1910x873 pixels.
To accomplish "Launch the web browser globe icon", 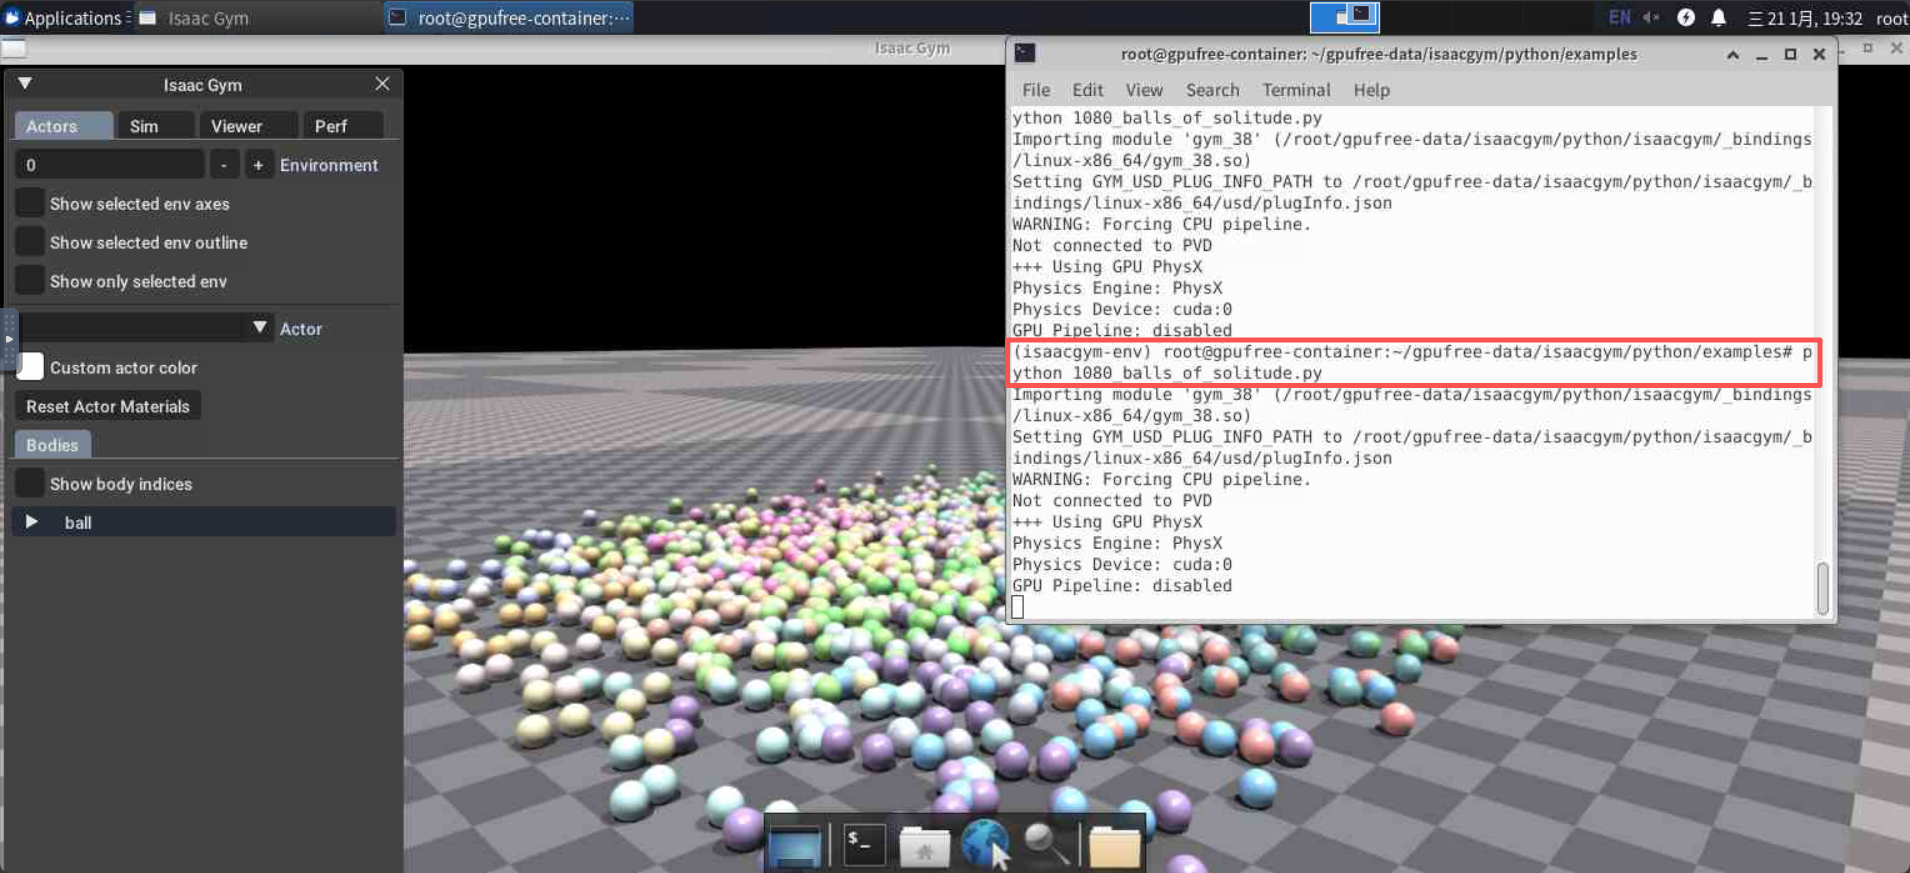I will pyautogui.click(x=984, y=843).
